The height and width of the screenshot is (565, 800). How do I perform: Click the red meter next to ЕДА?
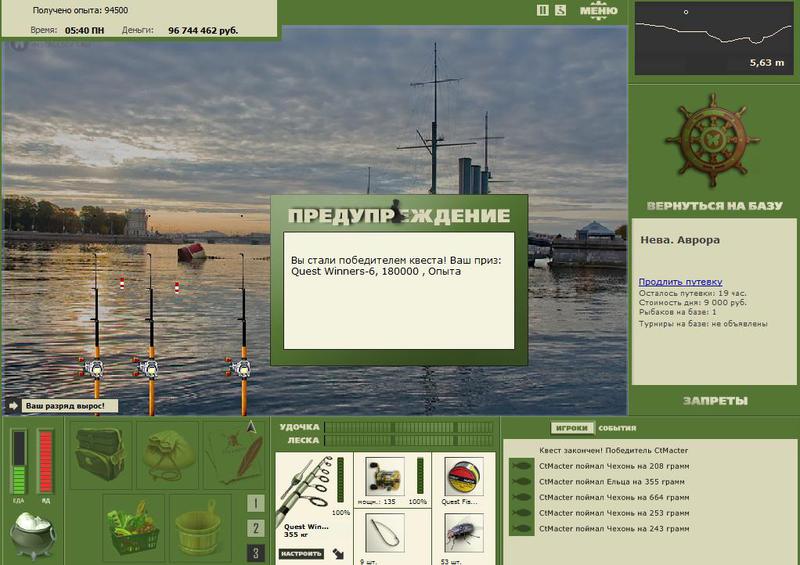coord(45,462)
